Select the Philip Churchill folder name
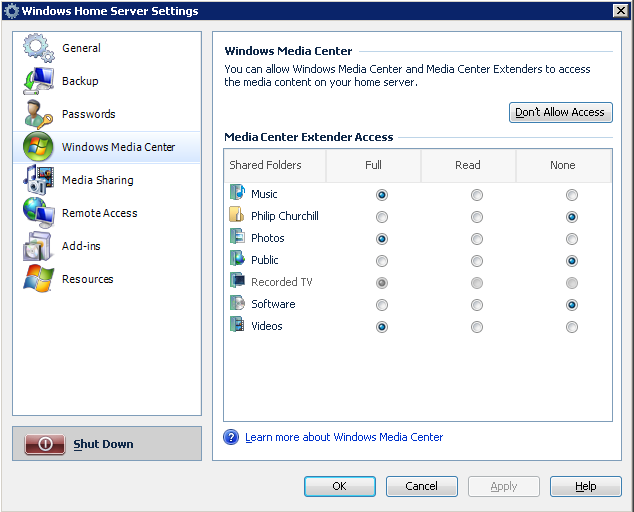 pos(285,216)
